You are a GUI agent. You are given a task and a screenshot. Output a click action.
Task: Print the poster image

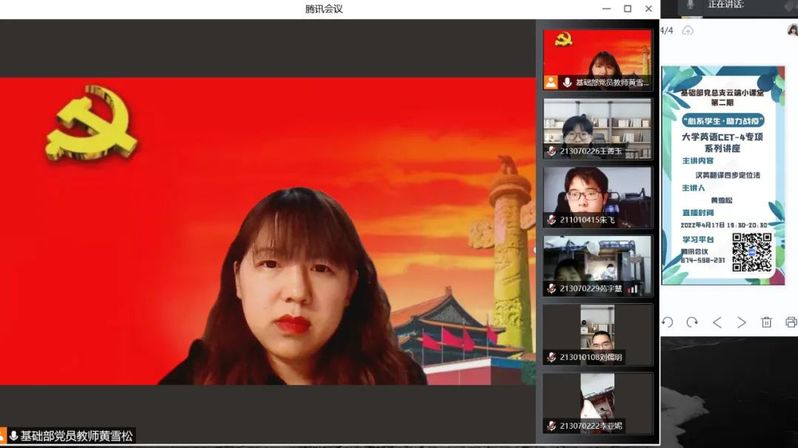point(791,322)
